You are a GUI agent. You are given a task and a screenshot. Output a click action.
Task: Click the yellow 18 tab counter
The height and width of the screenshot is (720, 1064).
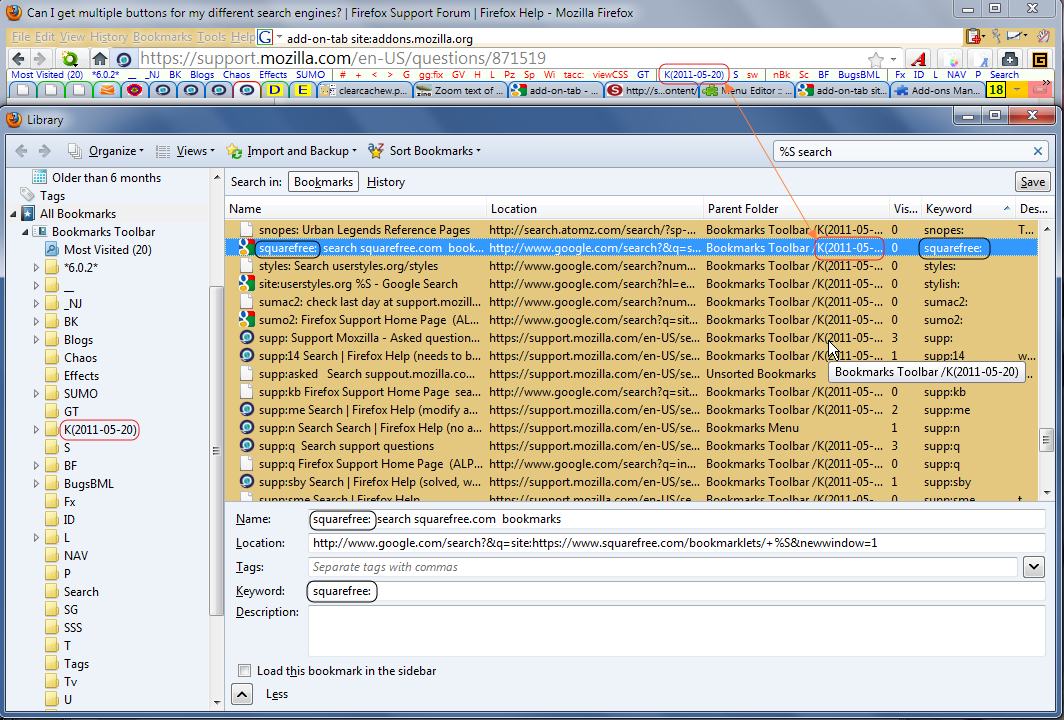[x=995, y=90]
